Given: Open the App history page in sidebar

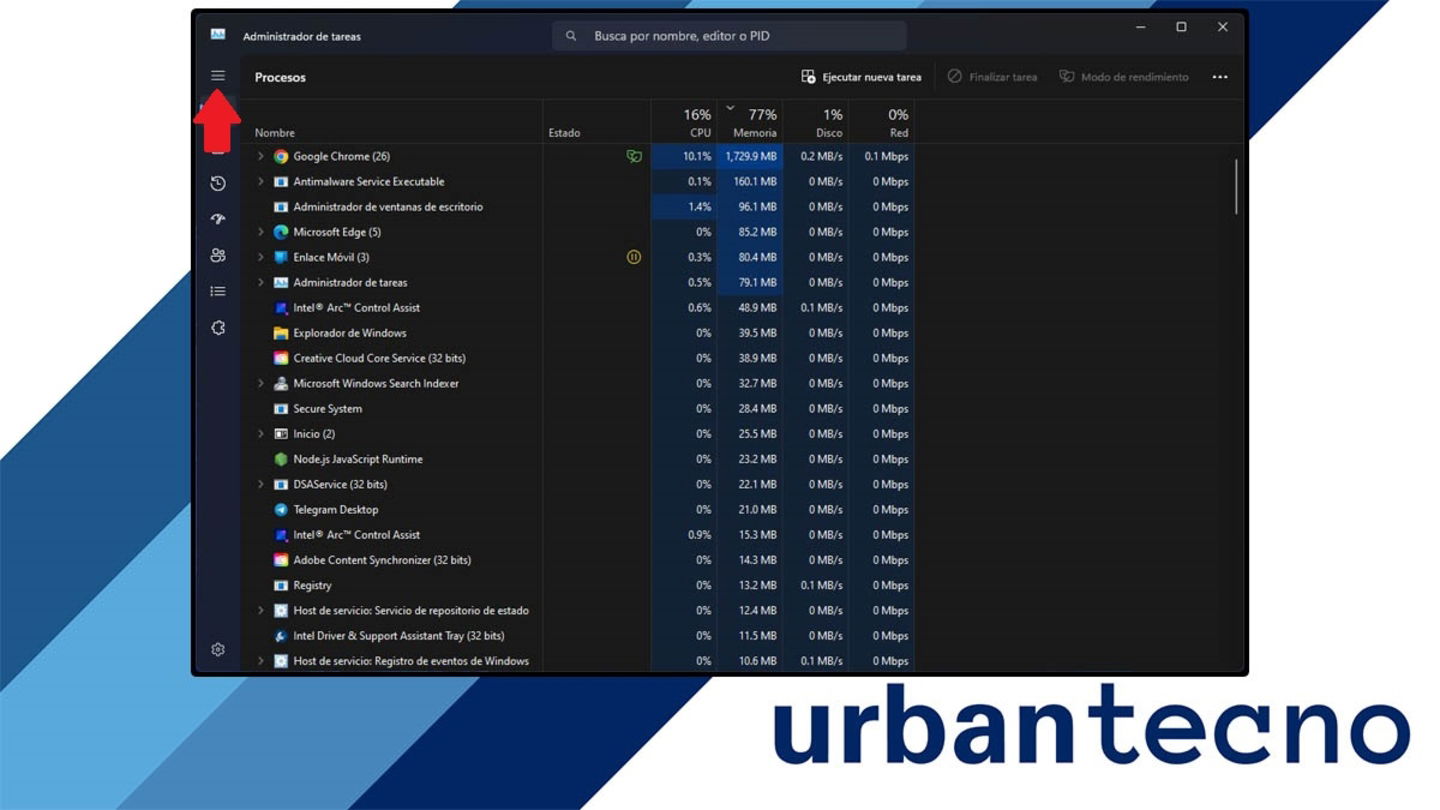Looking at the screenshot, I should pos(218,184).
